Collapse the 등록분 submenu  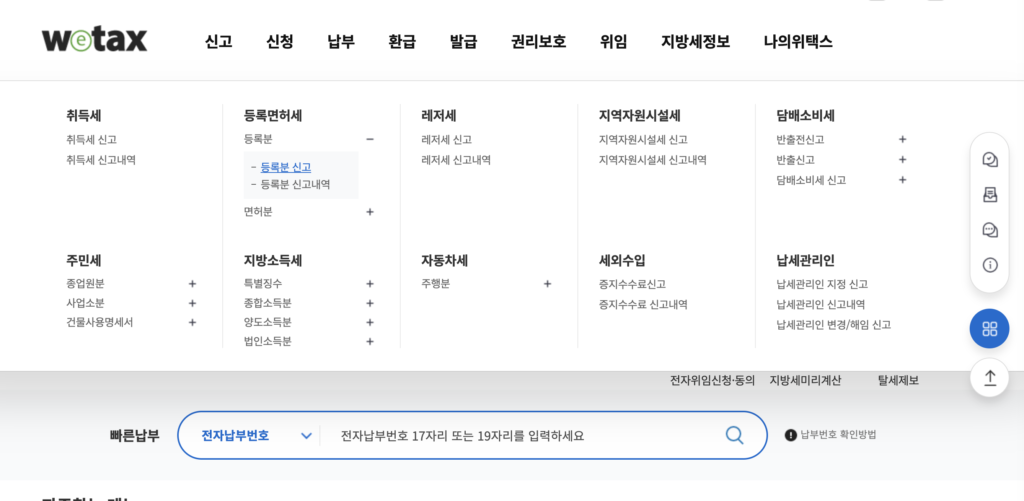pos(370,139)
